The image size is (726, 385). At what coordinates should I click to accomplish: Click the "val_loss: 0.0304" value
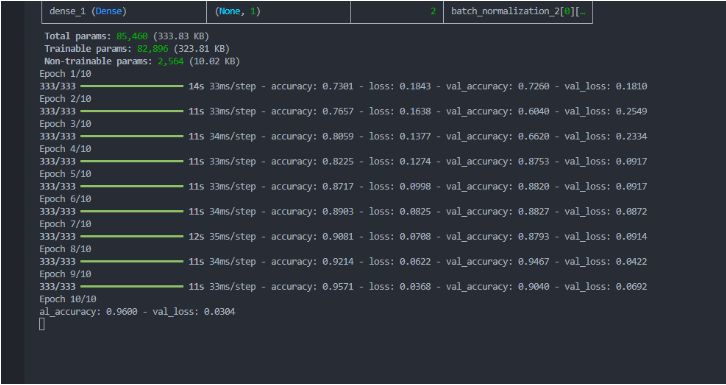click(x=194, y=311)
